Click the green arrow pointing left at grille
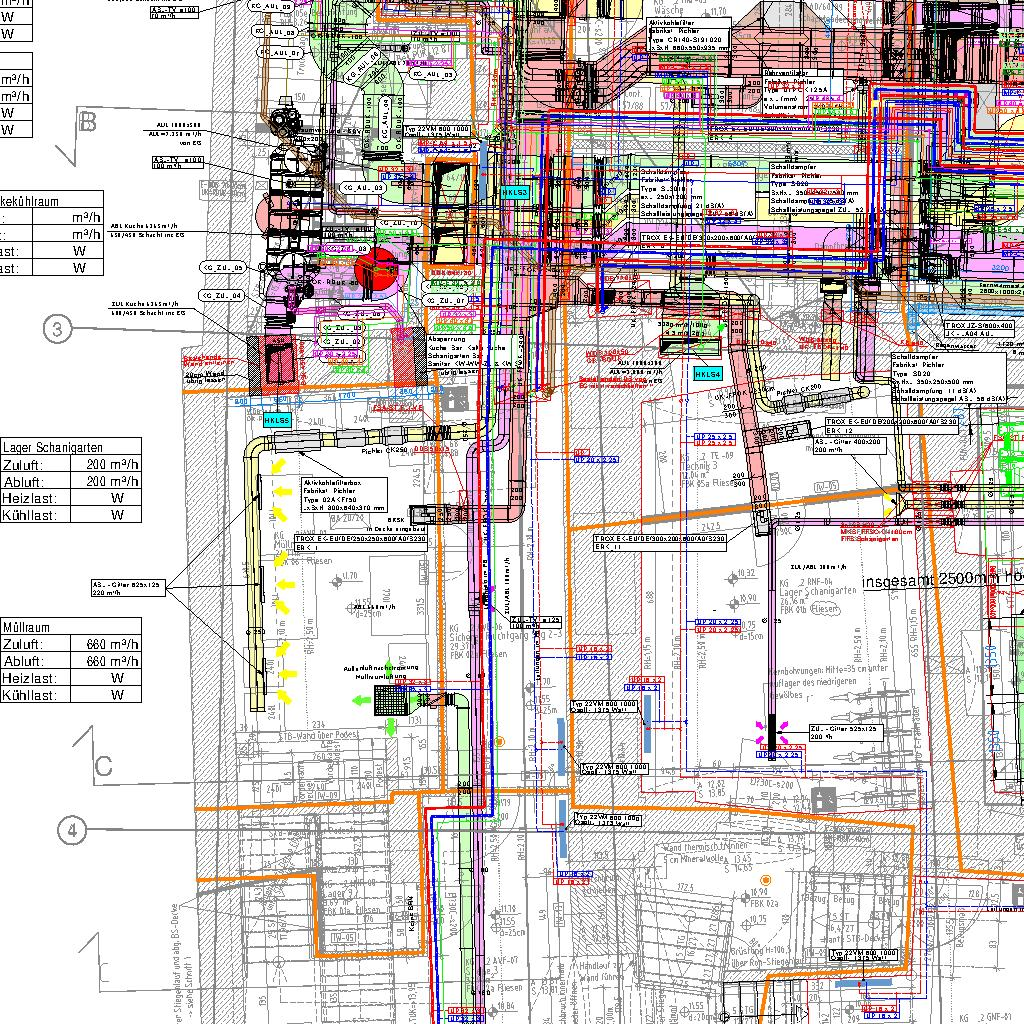The height and width of the screenshot is (1024, 1024). [x=361, y=701]
